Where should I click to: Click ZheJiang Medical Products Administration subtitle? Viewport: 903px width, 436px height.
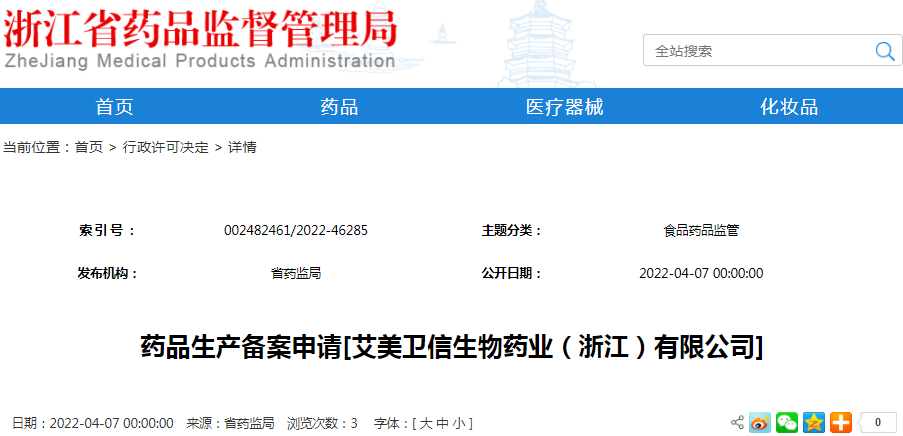coord(199,61)
